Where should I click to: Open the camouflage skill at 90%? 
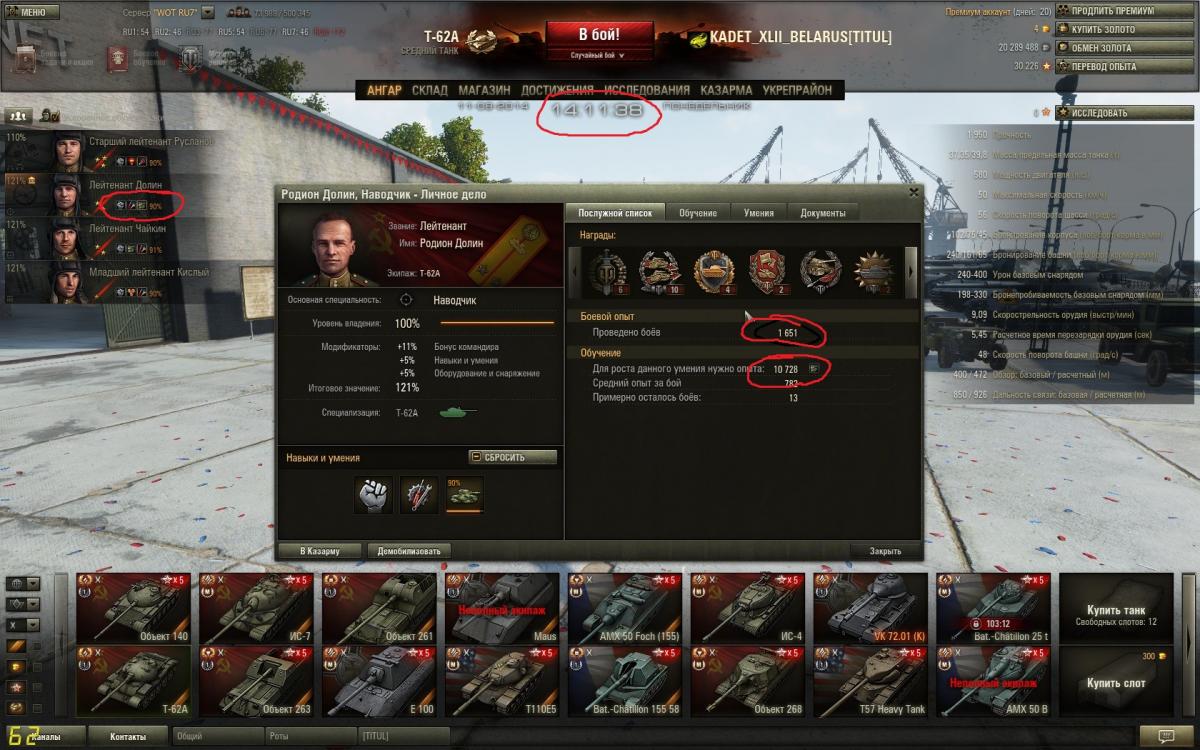[465, 495]
